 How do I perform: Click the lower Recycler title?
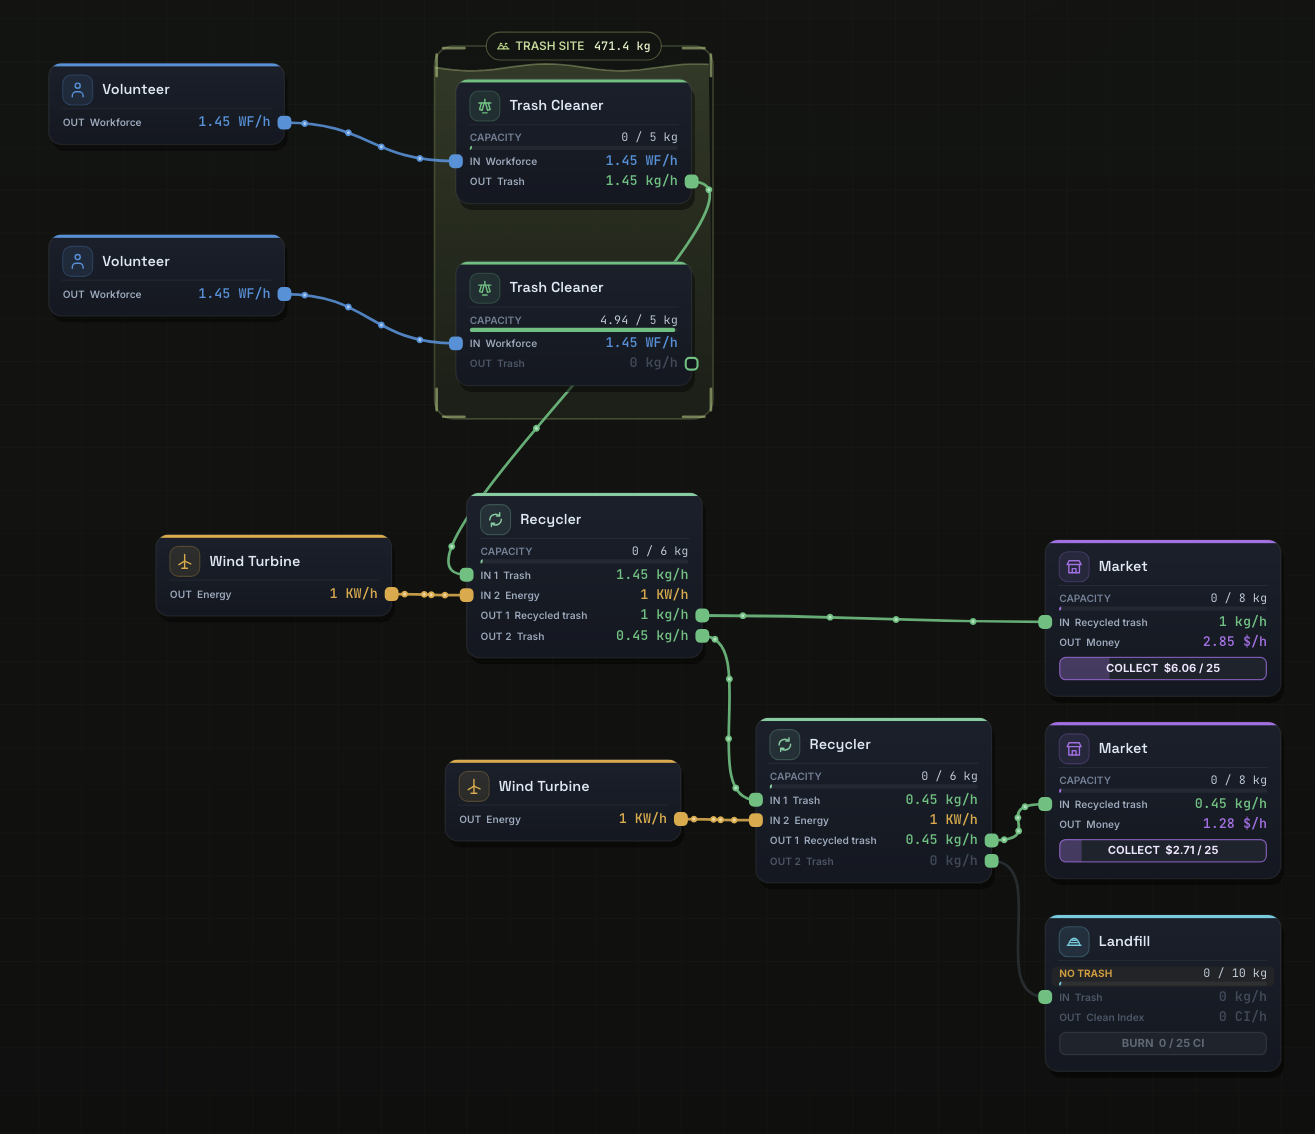click(x=840, y=744)
